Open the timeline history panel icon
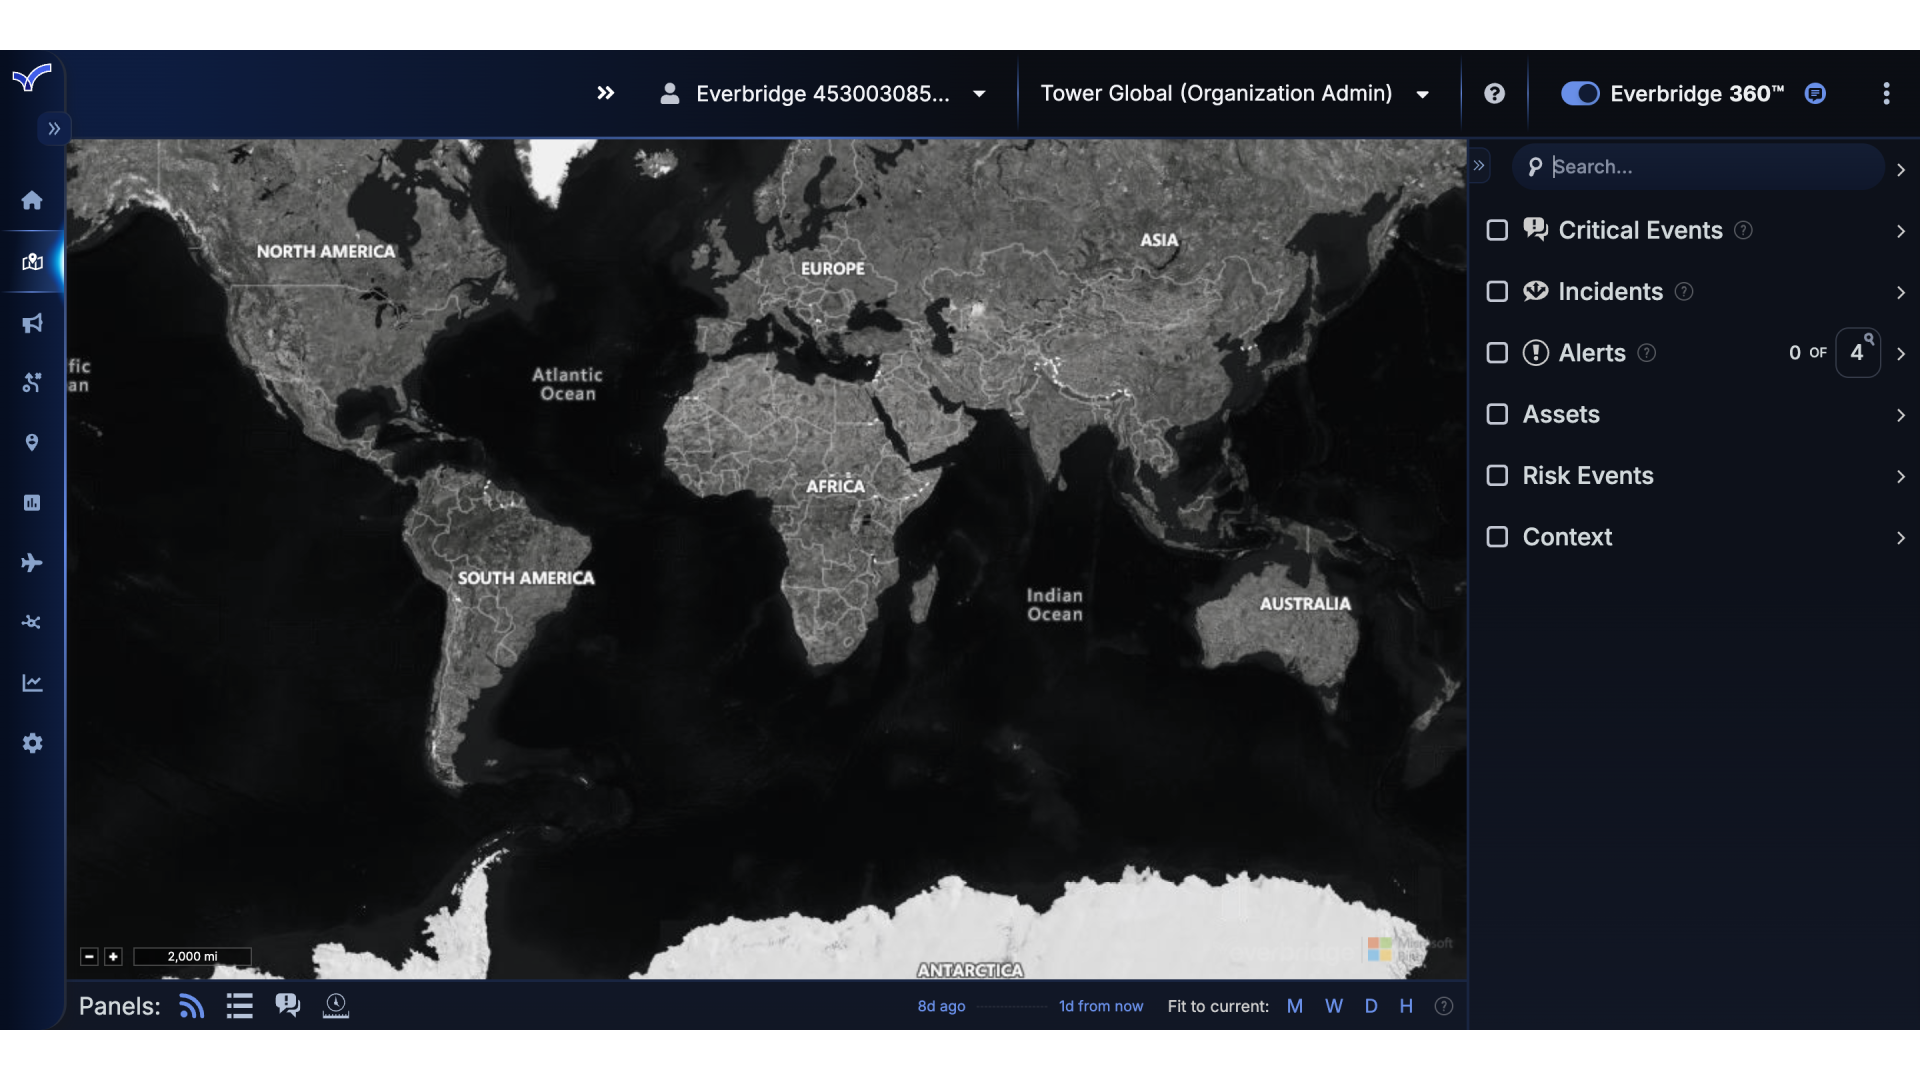The image size is (1920, 1080). pos(335,1006)
